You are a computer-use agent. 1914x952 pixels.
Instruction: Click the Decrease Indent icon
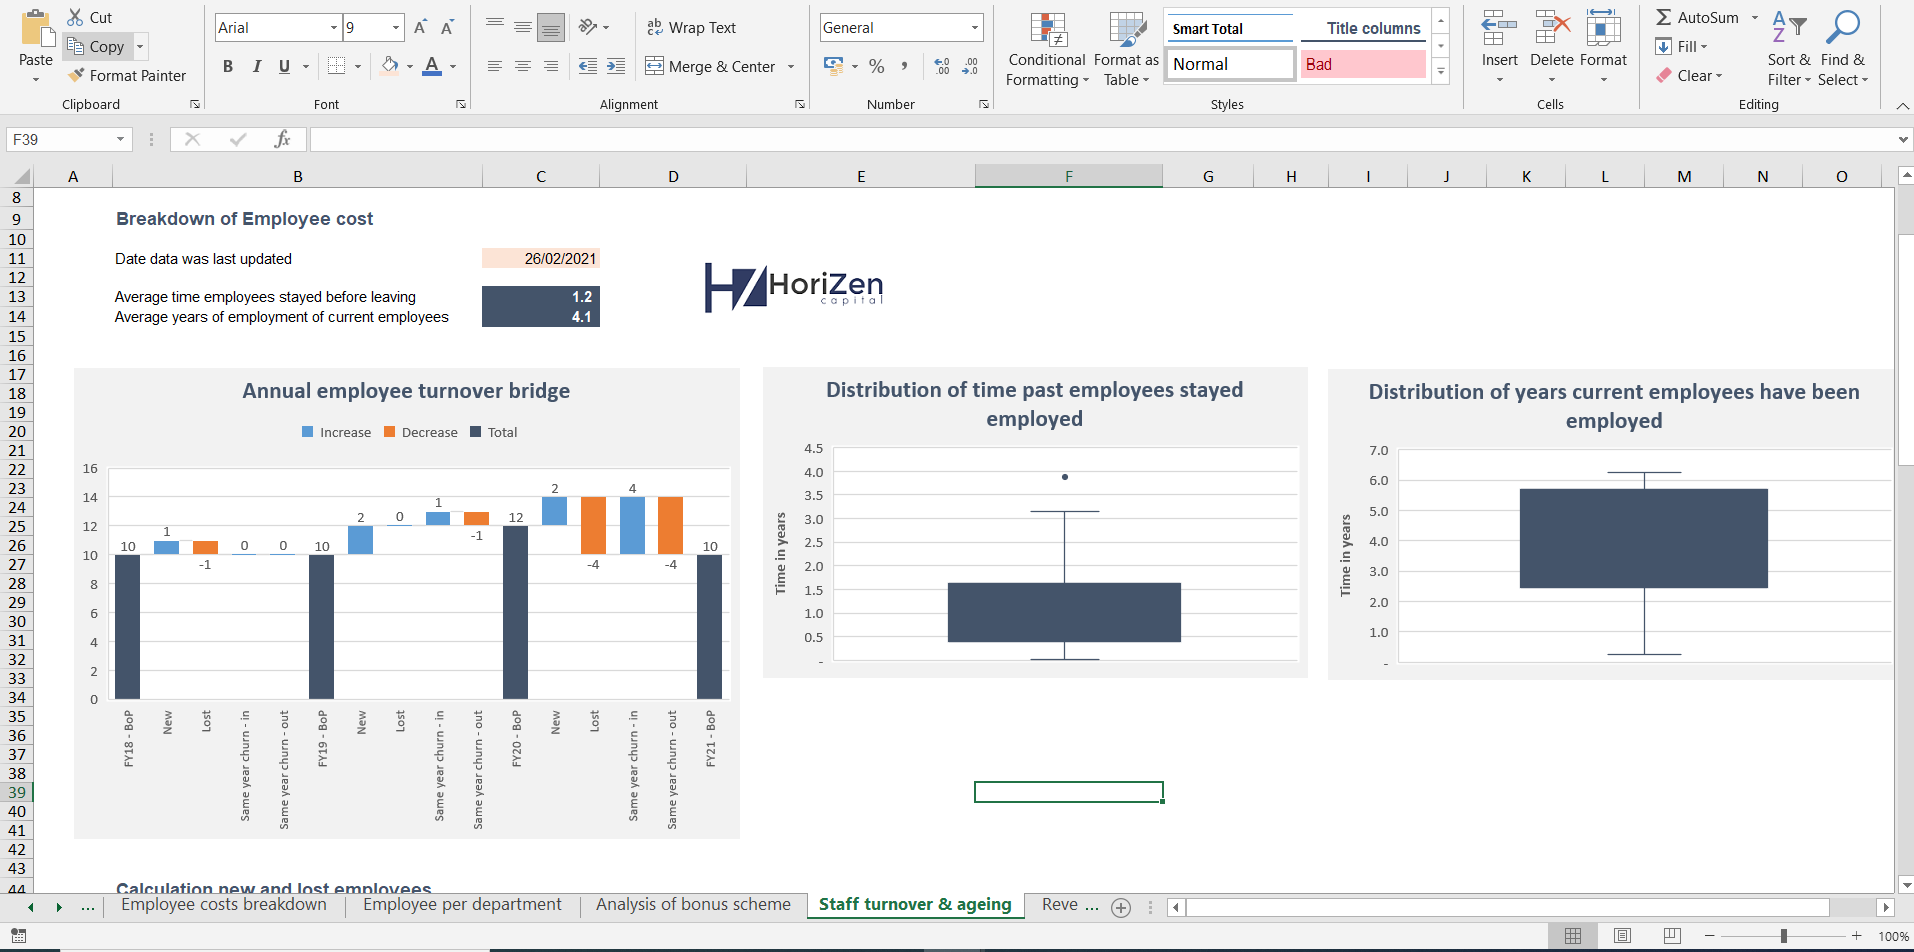(588, 66)
